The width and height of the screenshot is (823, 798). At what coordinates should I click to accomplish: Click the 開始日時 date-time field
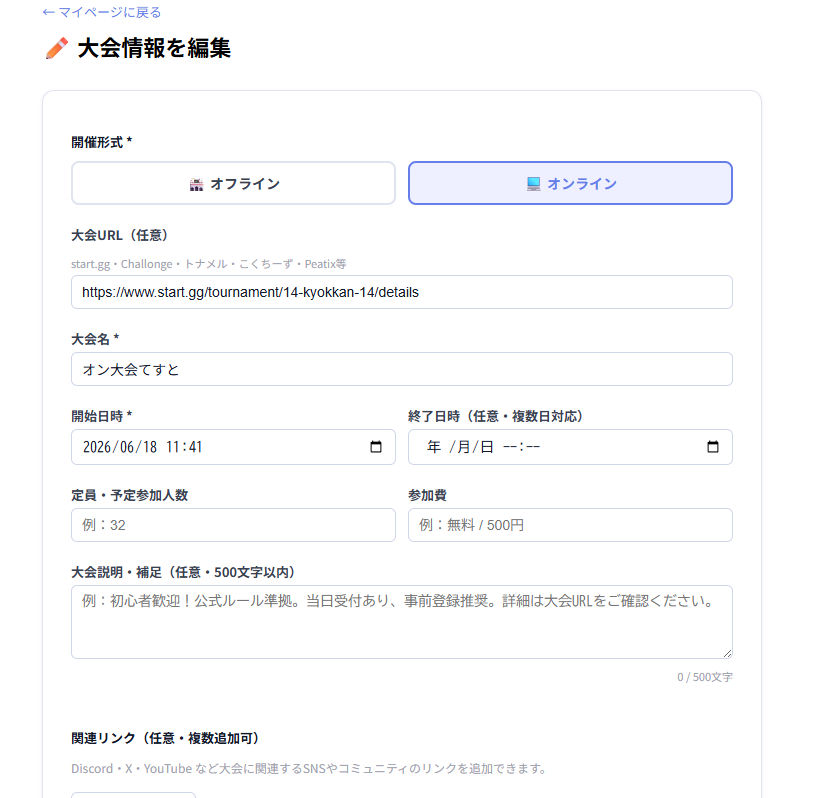point(233,447)
